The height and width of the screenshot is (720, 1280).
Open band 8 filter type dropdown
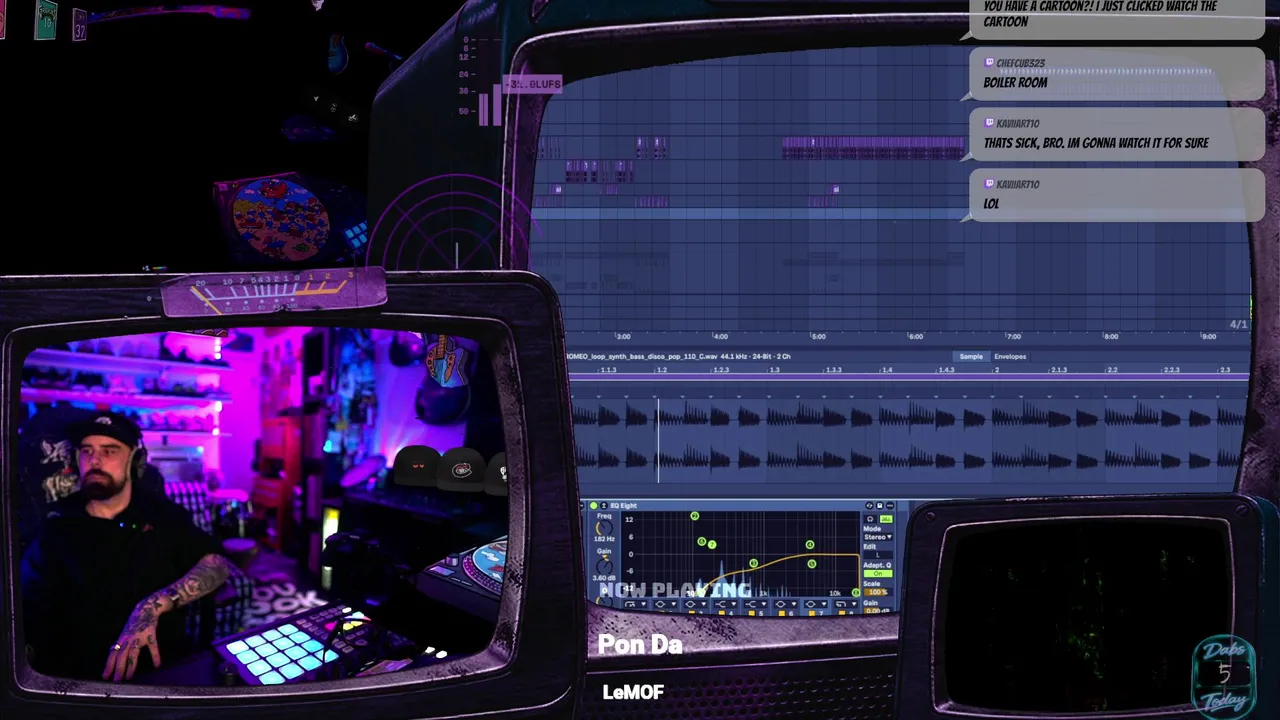point(845,604)
